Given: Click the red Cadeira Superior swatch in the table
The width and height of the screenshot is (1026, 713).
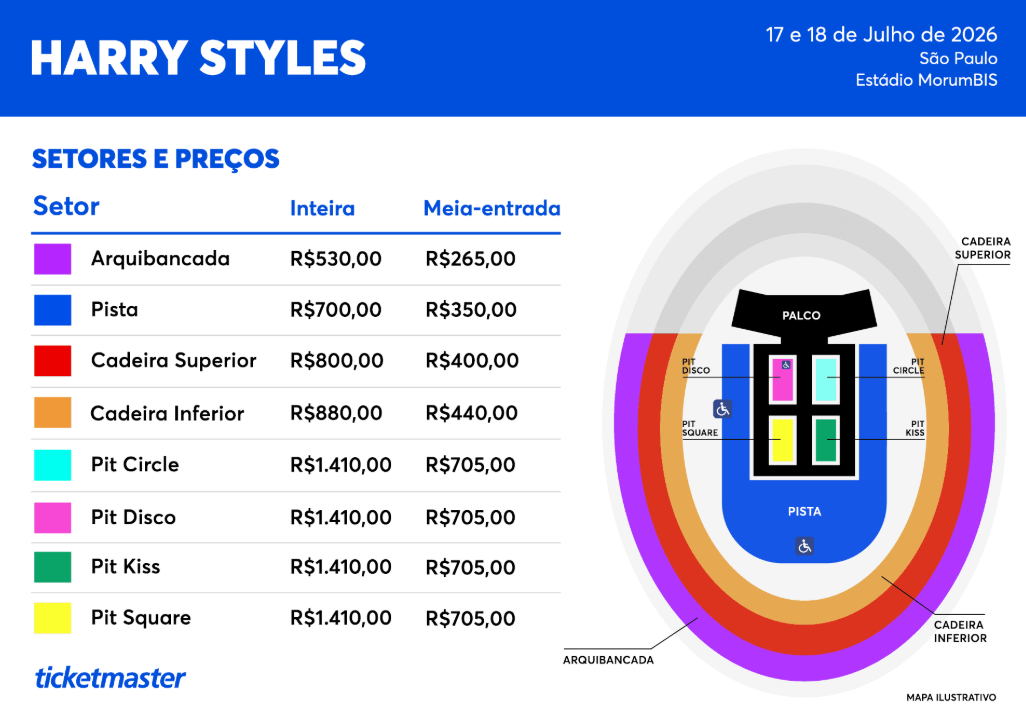Looking at the screenshot, I should coord(52,361).
